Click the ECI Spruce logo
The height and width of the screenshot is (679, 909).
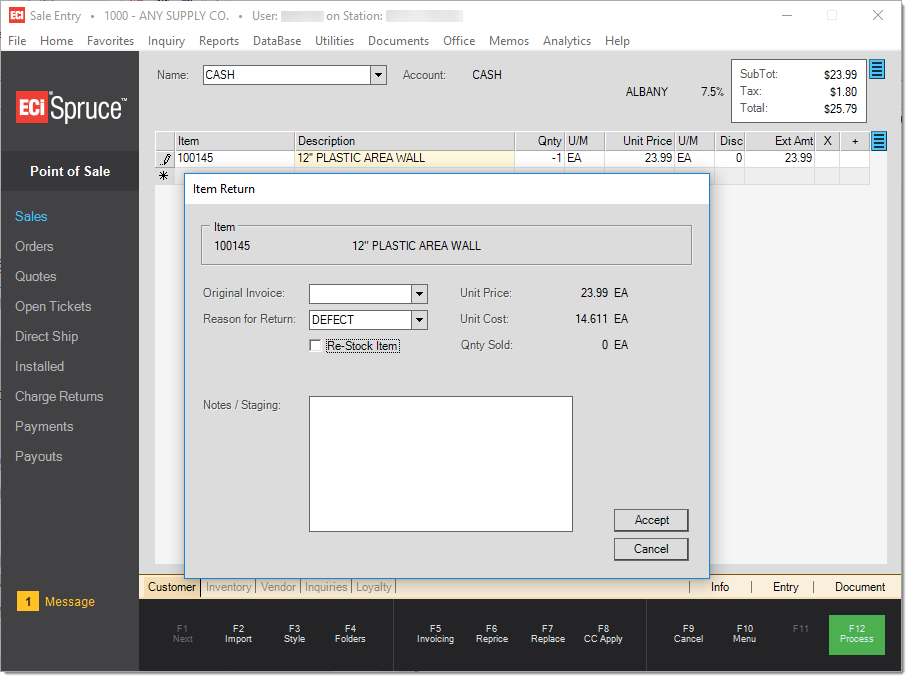click(x=70, y=108)
